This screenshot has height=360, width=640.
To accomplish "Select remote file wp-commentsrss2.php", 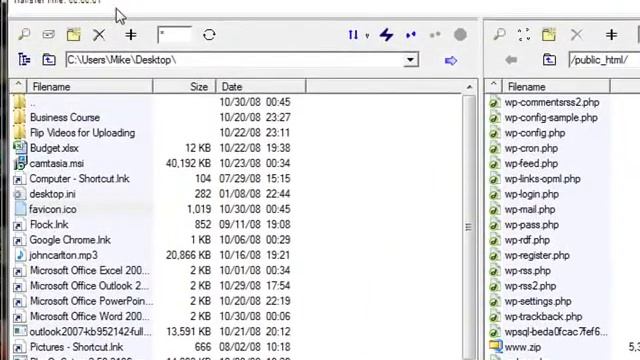I will tap(552, 102).
